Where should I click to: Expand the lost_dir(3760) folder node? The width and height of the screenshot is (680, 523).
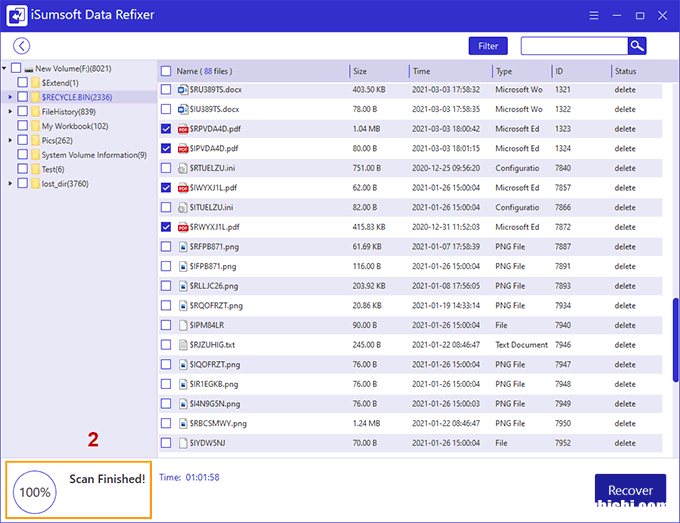pos(10,183)
